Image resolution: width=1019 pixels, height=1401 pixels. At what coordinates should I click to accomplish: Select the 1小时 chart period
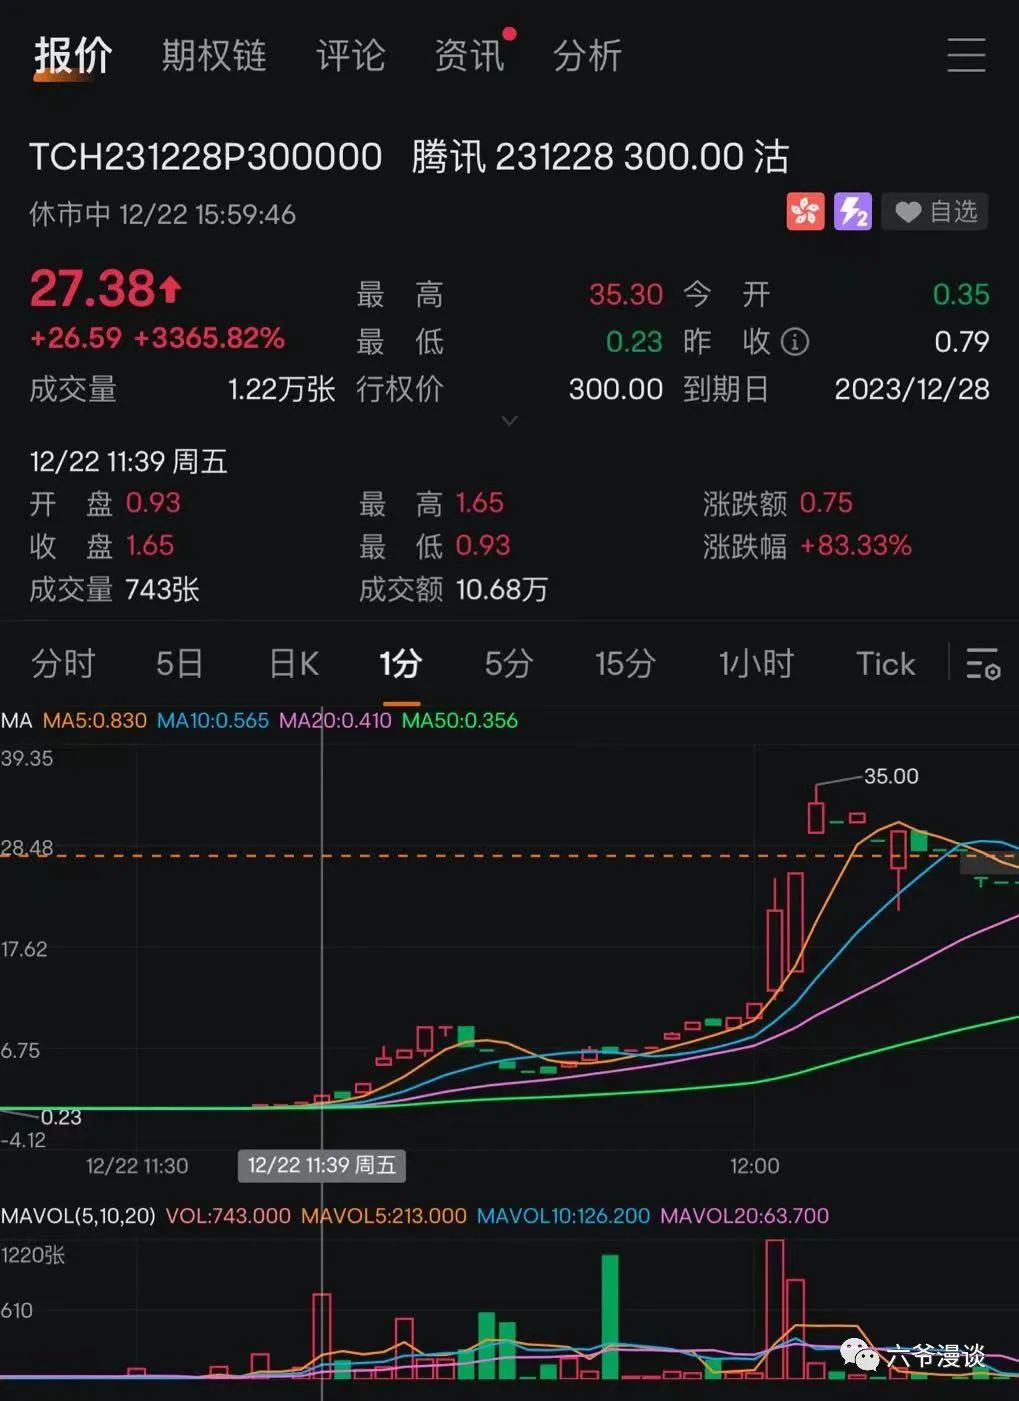click(756, 664)
